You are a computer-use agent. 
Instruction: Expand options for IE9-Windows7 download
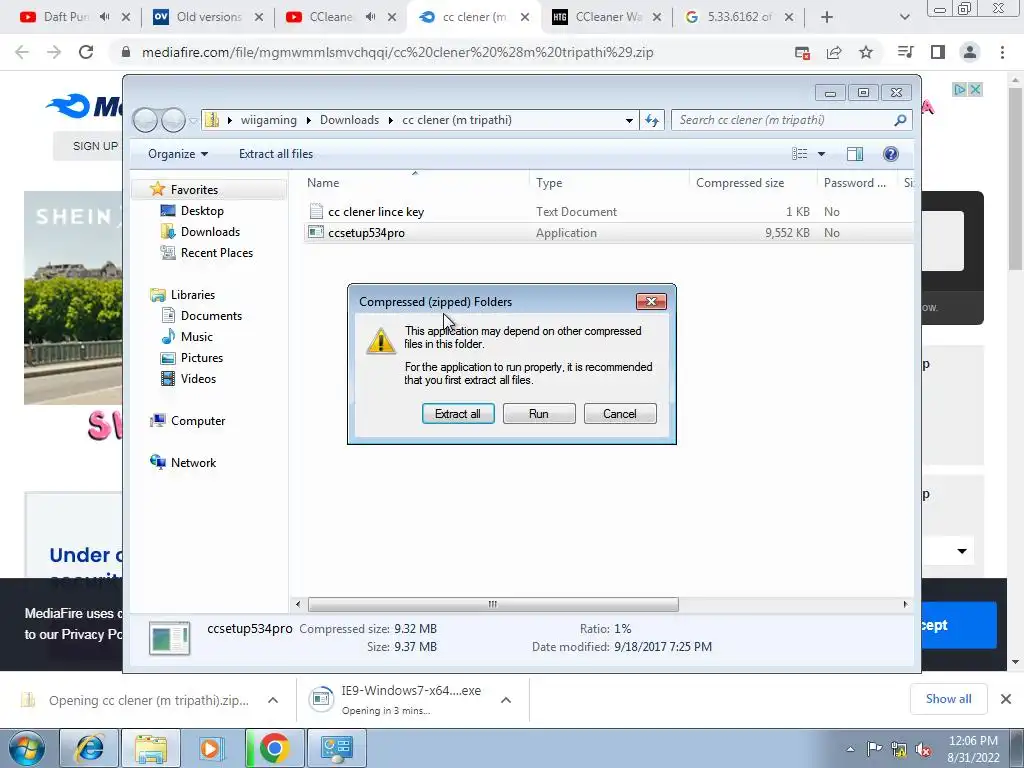pos(505,700)
